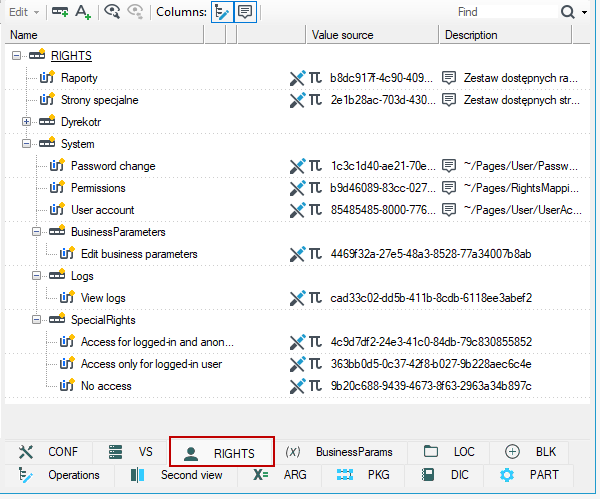Screen dimensions: 600x499
Task: Click the greyed-out eye icon in toolbar
Action: [x=135, y=12]
